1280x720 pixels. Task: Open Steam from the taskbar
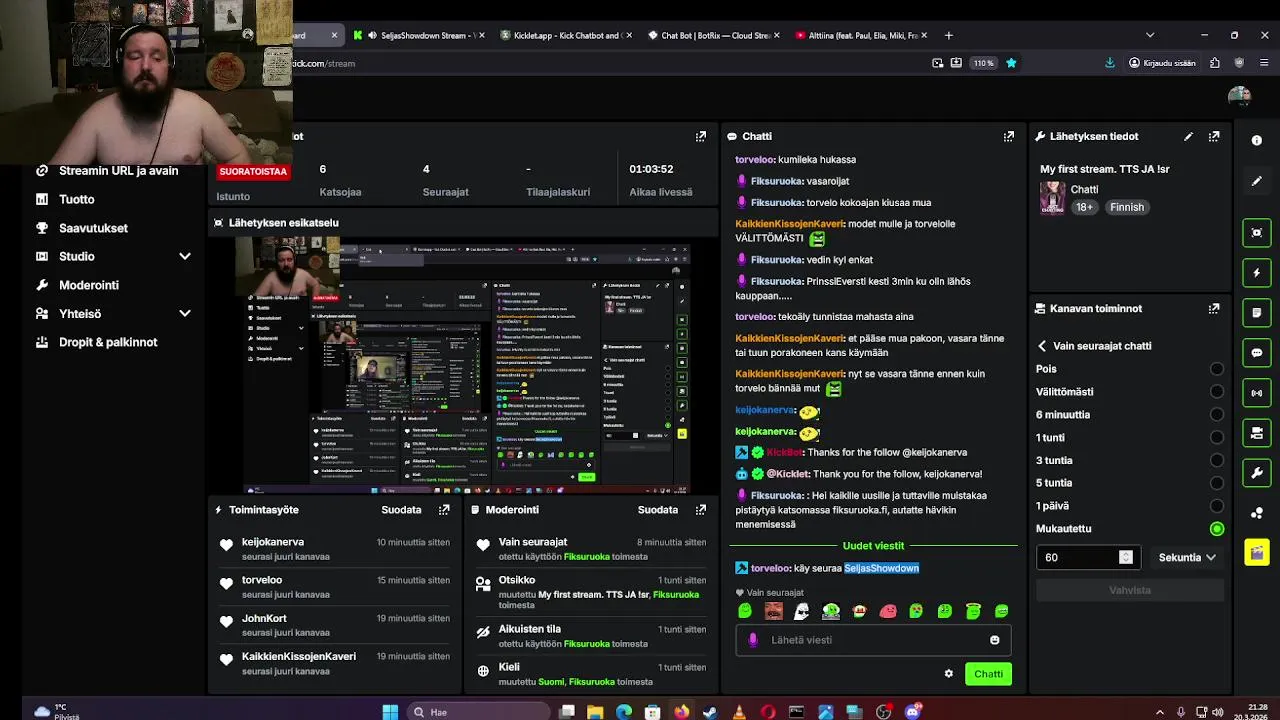(710, 712)
